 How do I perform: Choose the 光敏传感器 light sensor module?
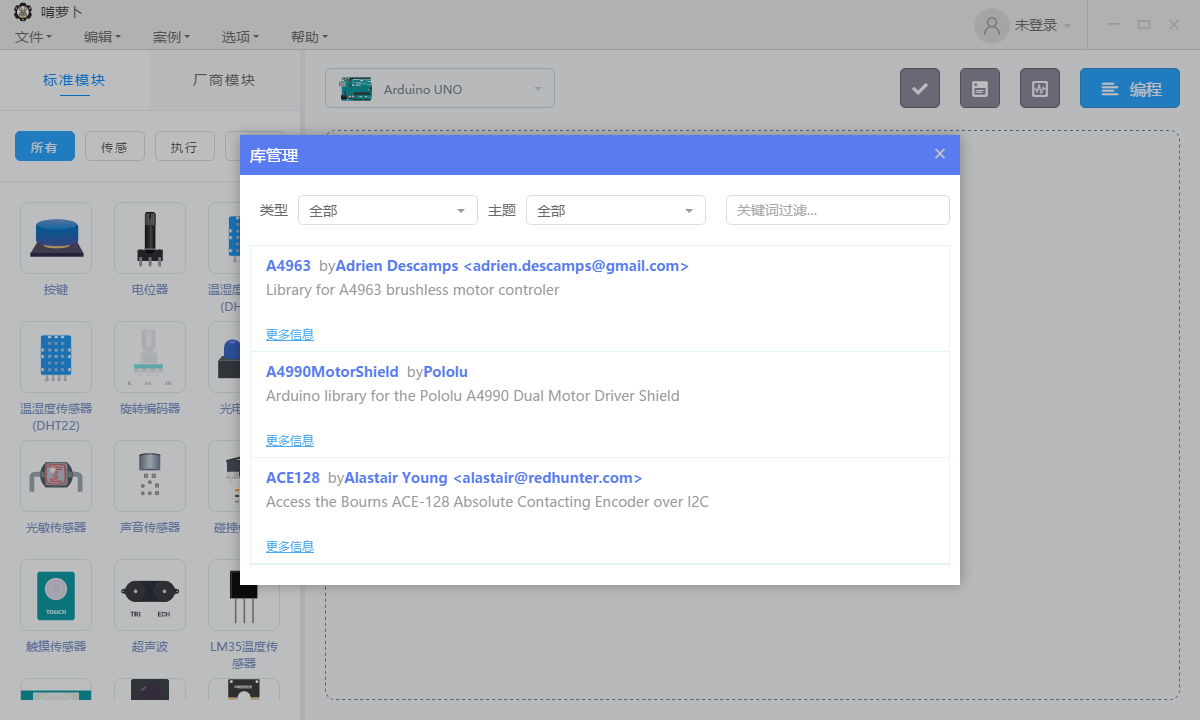point(56,476)
